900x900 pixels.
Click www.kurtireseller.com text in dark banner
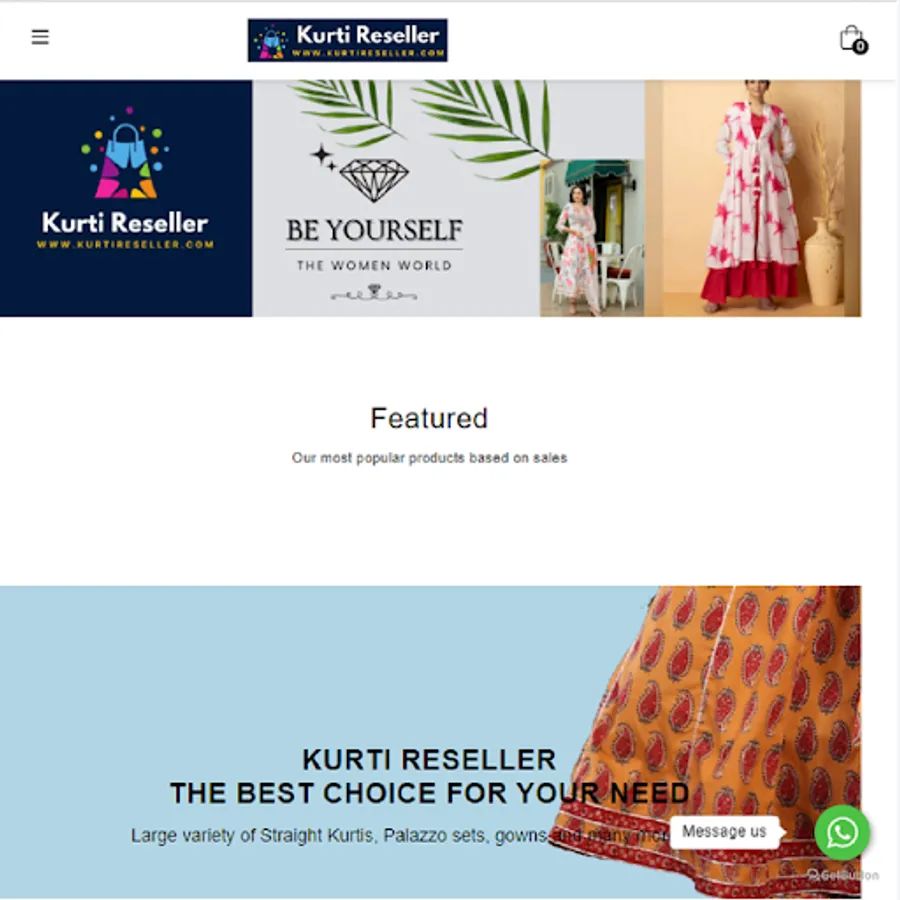(x=125, y=245)
